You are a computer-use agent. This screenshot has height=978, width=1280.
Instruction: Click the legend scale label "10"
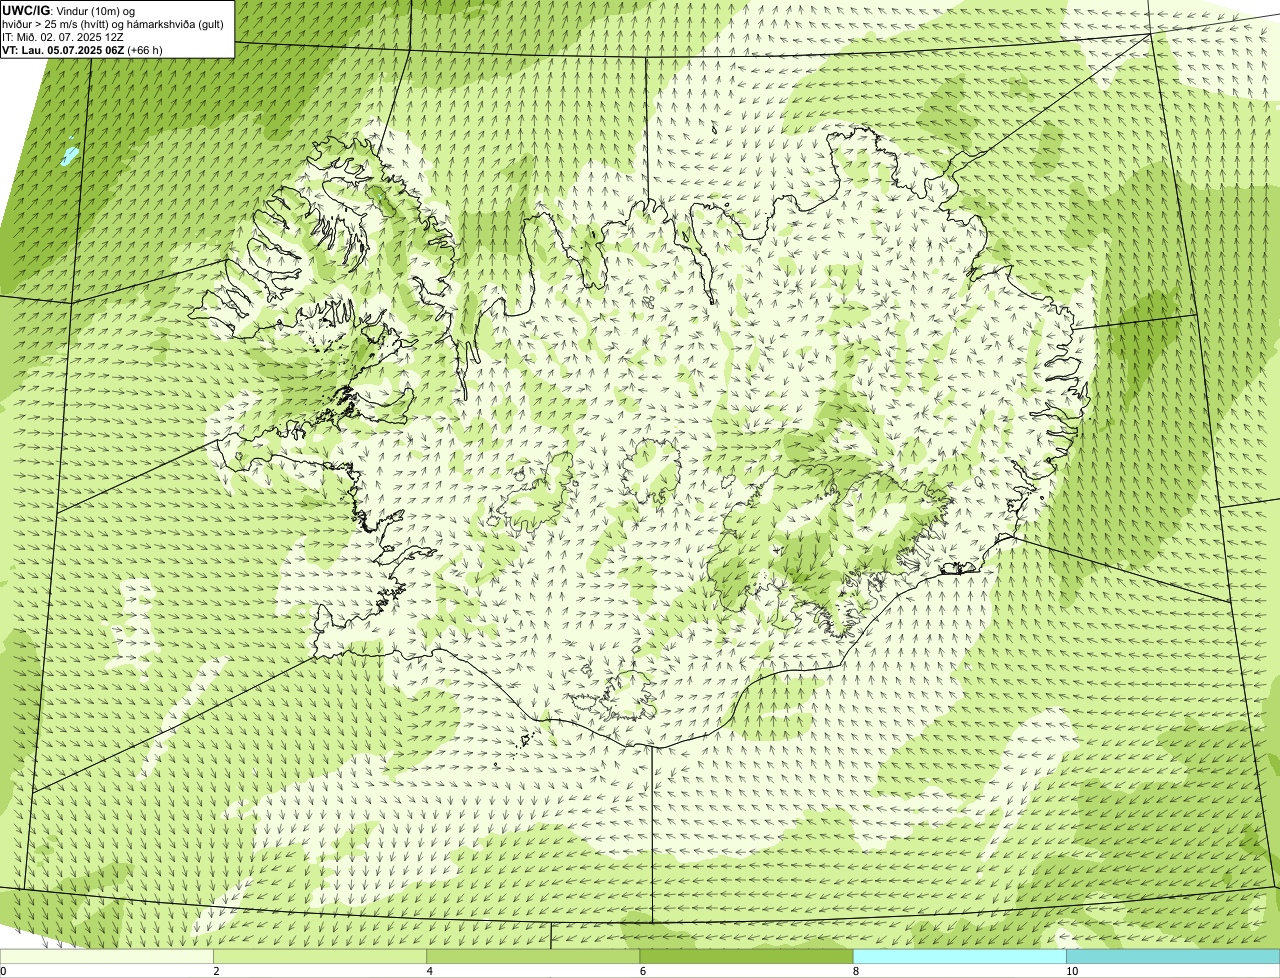1072,971
